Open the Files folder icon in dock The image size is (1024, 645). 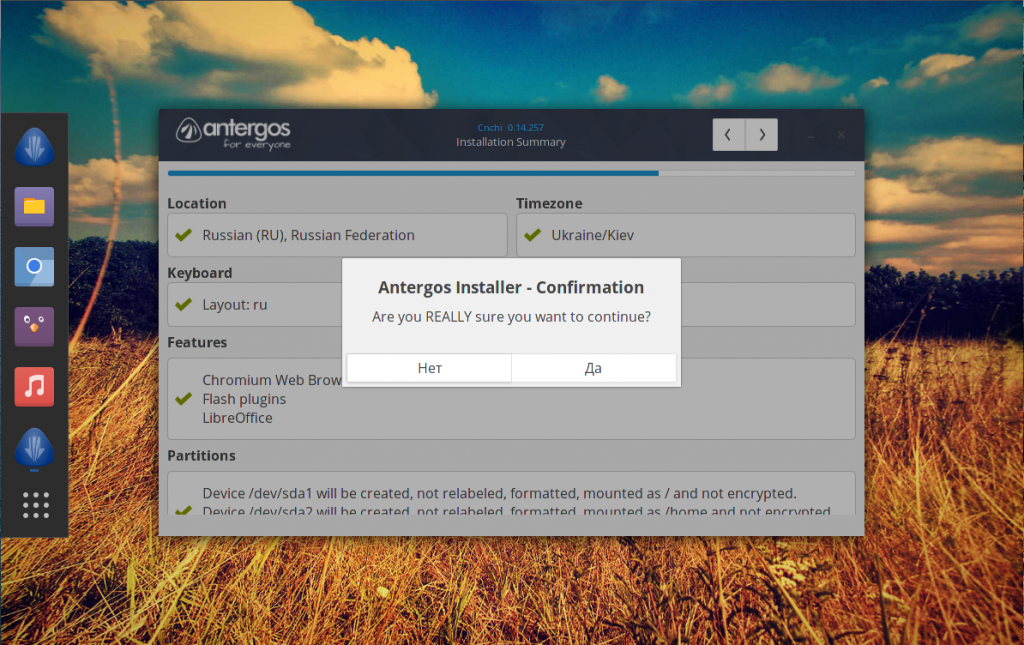click(x=34, y=206)
